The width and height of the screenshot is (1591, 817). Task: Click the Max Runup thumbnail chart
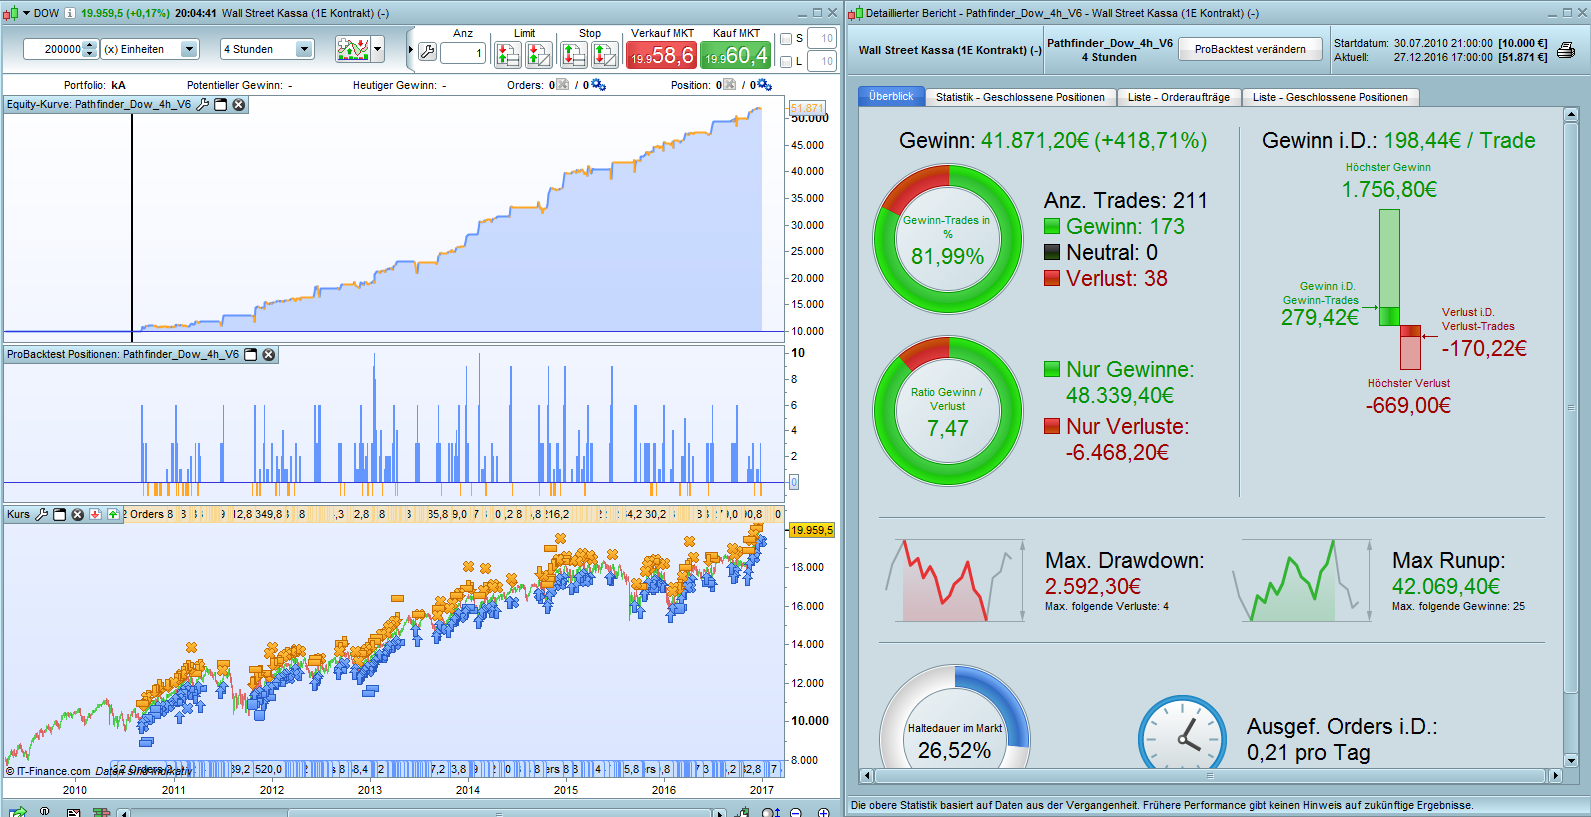pyautogui.click(x=1302, y=581)
